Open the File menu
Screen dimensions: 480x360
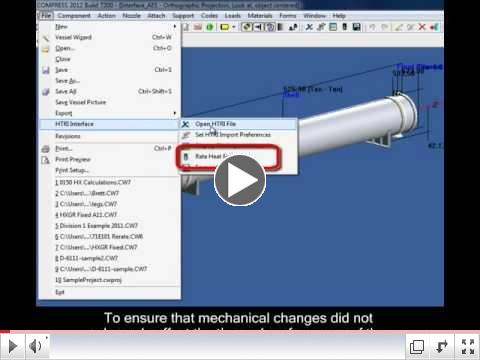pyautogui.click(x=46, y=16)
